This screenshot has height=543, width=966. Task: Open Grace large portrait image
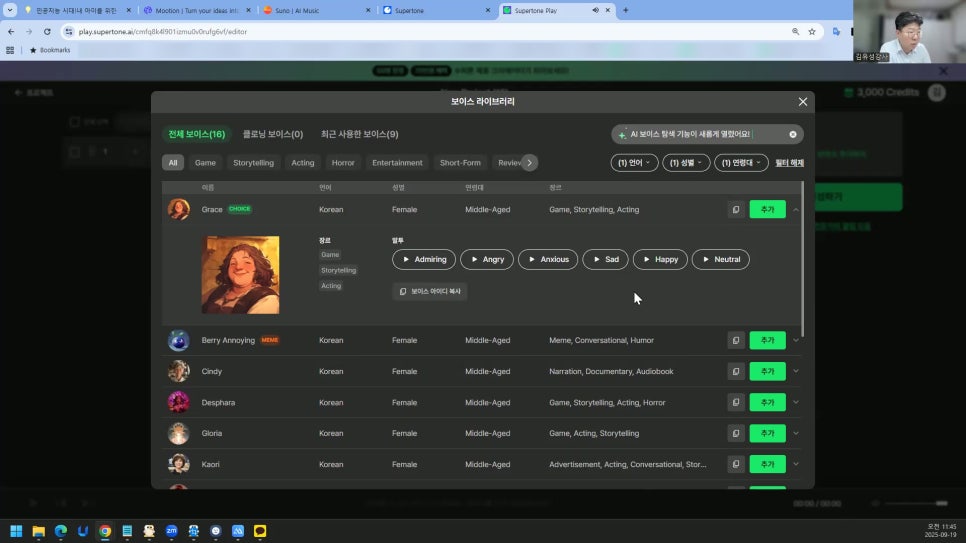[240, 275]
